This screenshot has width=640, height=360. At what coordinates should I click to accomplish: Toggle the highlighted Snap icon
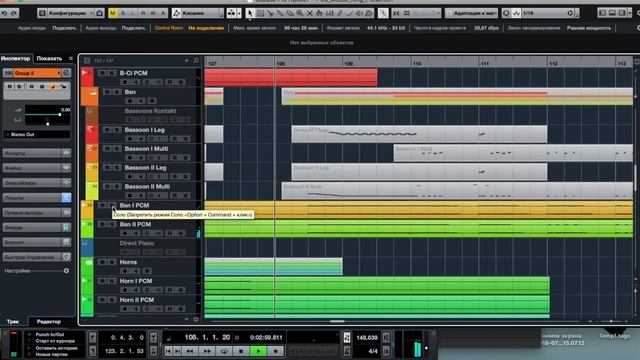pyautogui.click(x=383, y=13)
